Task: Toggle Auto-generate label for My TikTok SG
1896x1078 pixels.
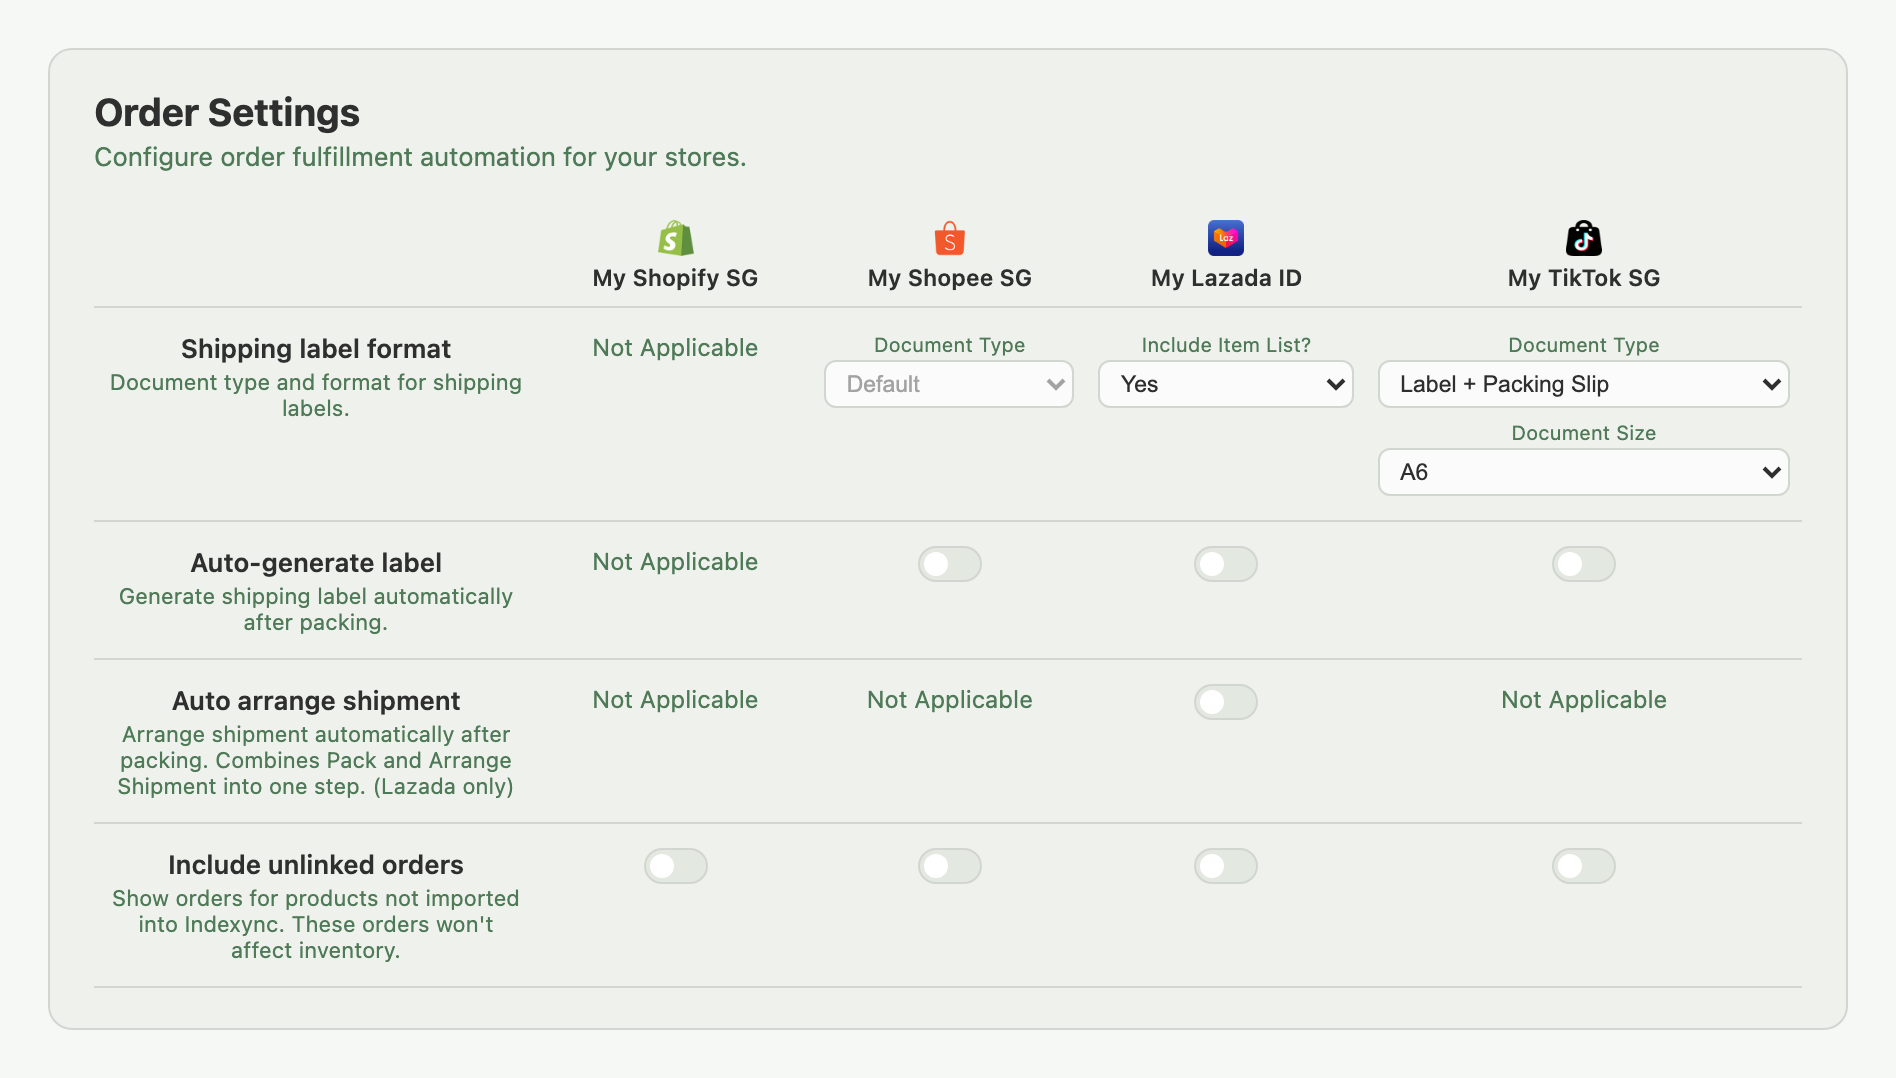Action: 1583,564
